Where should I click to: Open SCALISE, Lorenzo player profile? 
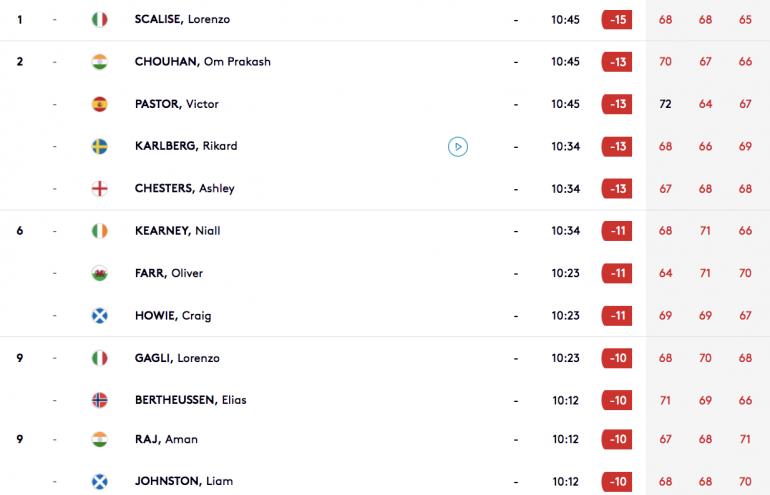[x=182, y=20]
